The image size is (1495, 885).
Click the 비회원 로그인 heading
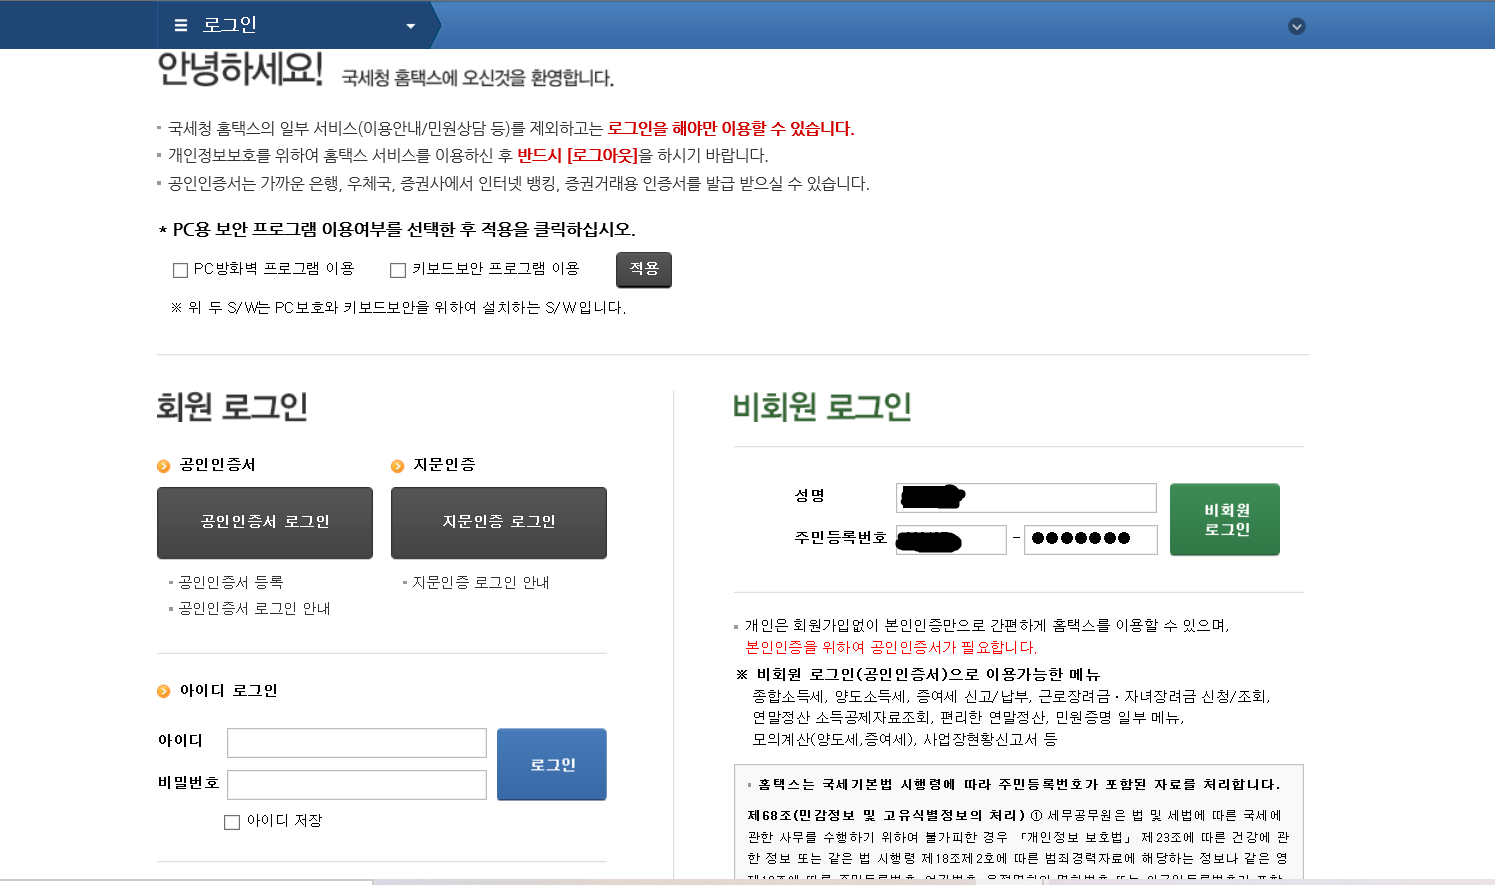coord(822,407)
